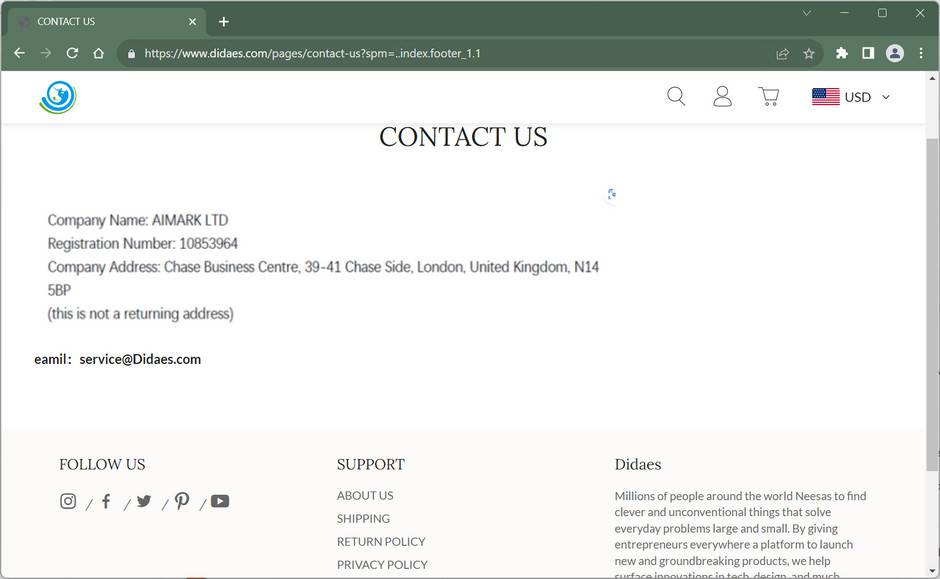Open the Instagram icon under FOLLOW US
The image size is (940, 579).
[x=67, y=501]
